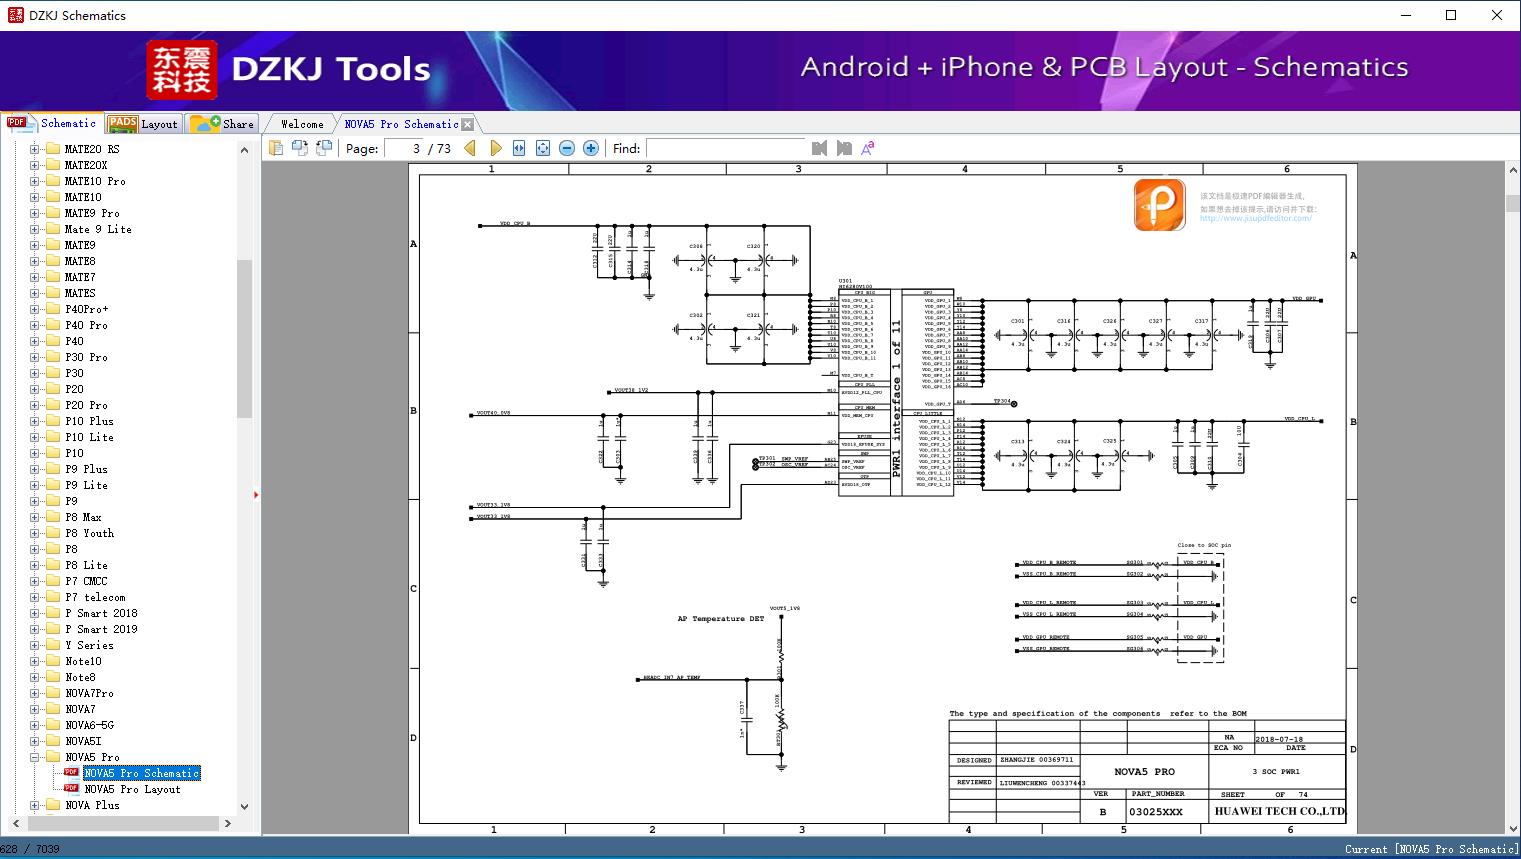1521x859 pixels.
Task: Click the DZKJ app icon in the title bar
Action: click(x=15, y=15)
